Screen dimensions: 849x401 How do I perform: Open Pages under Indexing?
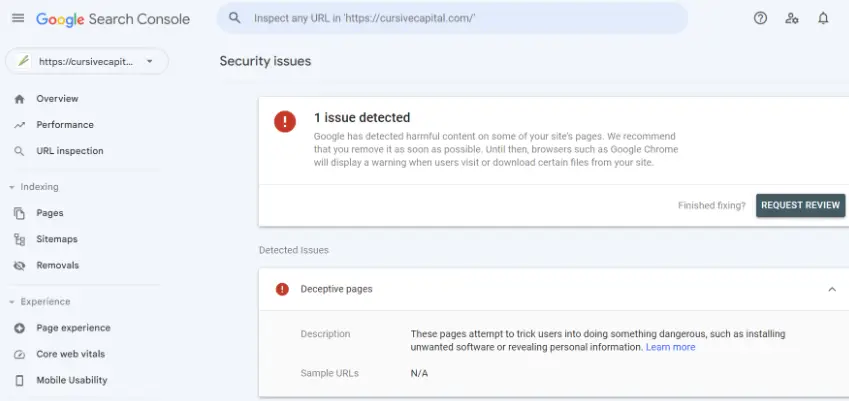pos(50,213)
